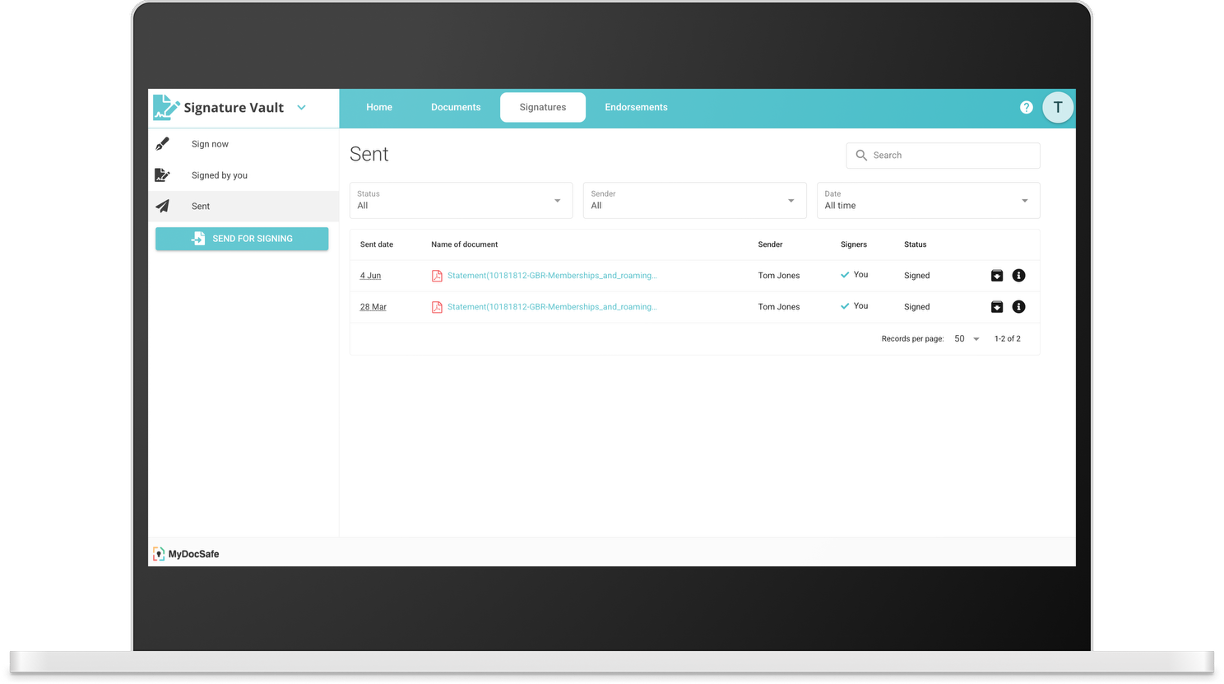The height and width of the screenshot is (684, 1224).
Task: Open info for the 28 Mar statement
Action: 1019,307
